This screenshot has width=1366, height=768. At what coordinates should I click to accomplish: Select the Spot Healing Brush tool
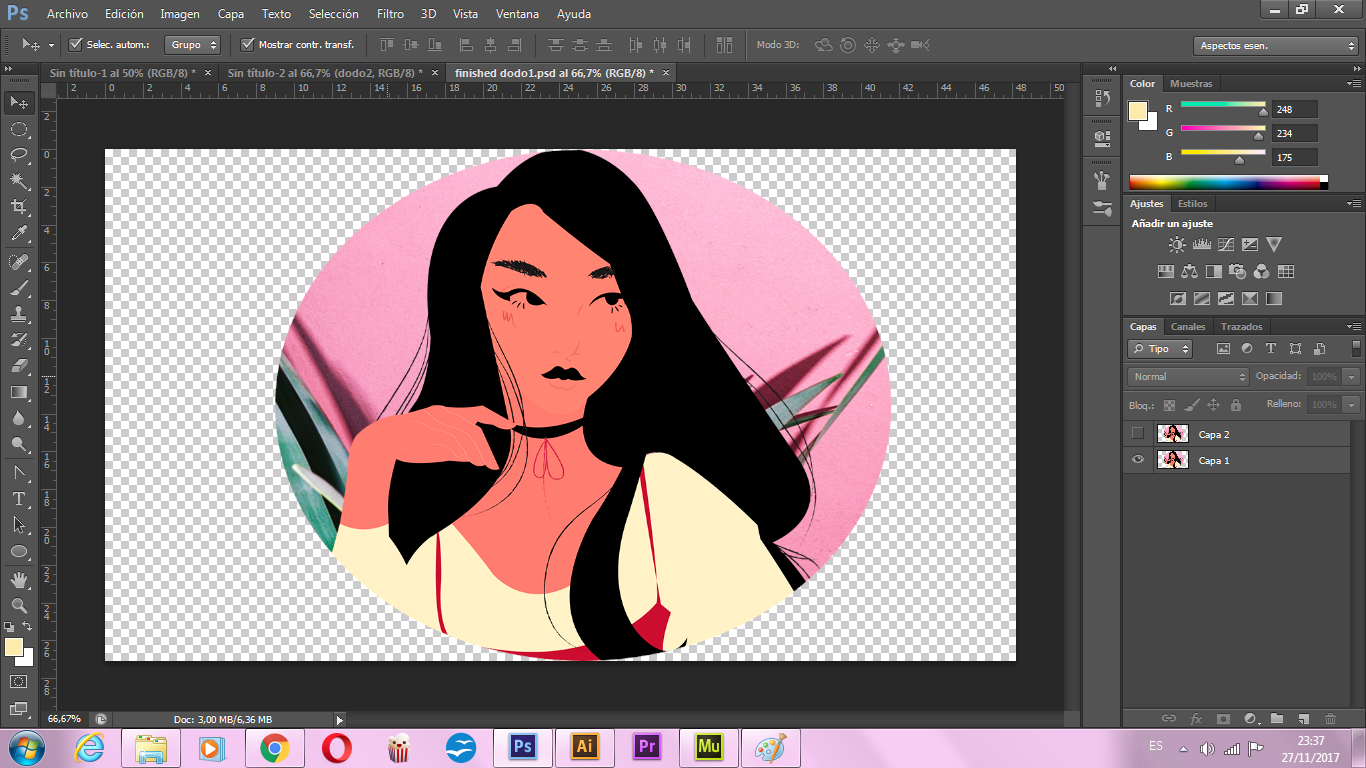(19, 262)
